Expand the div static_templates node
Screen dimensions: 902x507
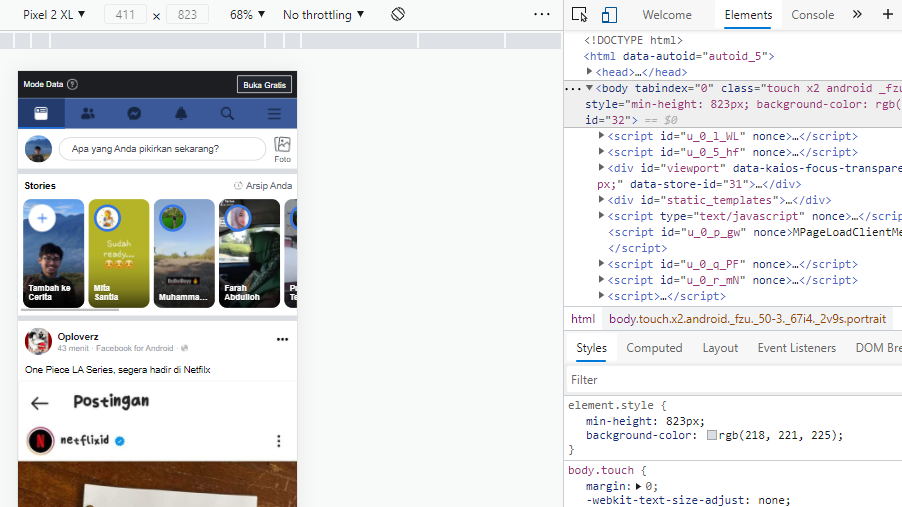tap(601, 200)
